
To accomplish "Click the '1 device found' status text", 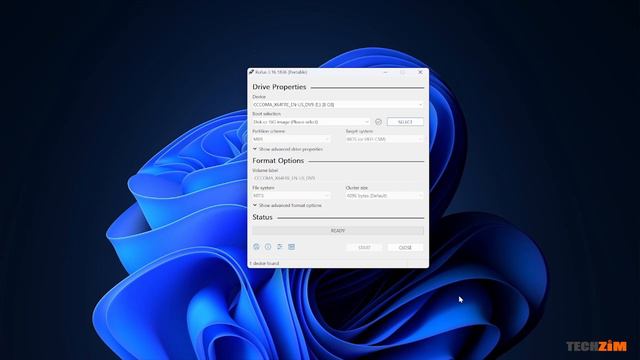I will click(264, 264).
